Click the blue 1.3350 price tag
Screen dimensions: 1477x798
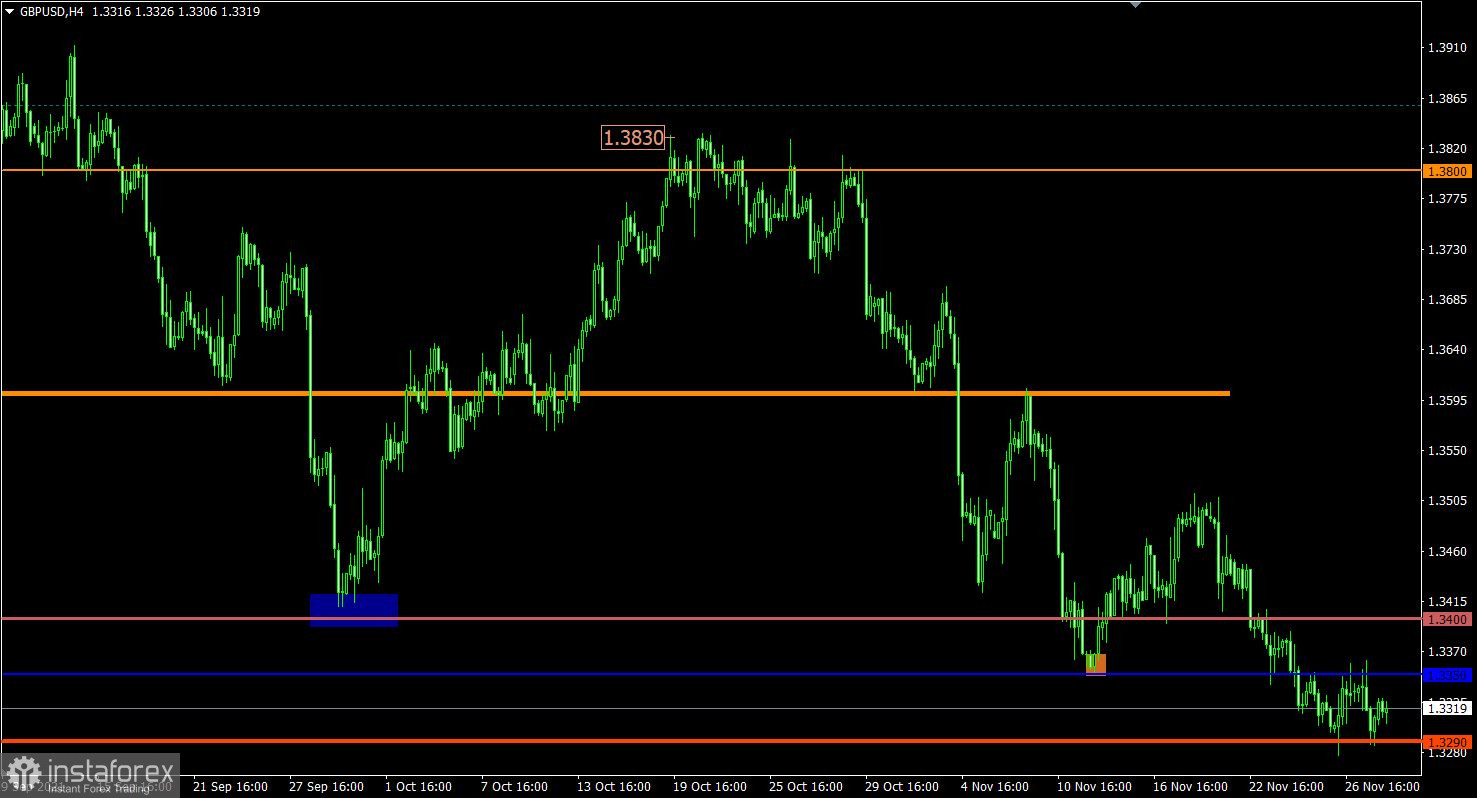tap(1447, 675)
